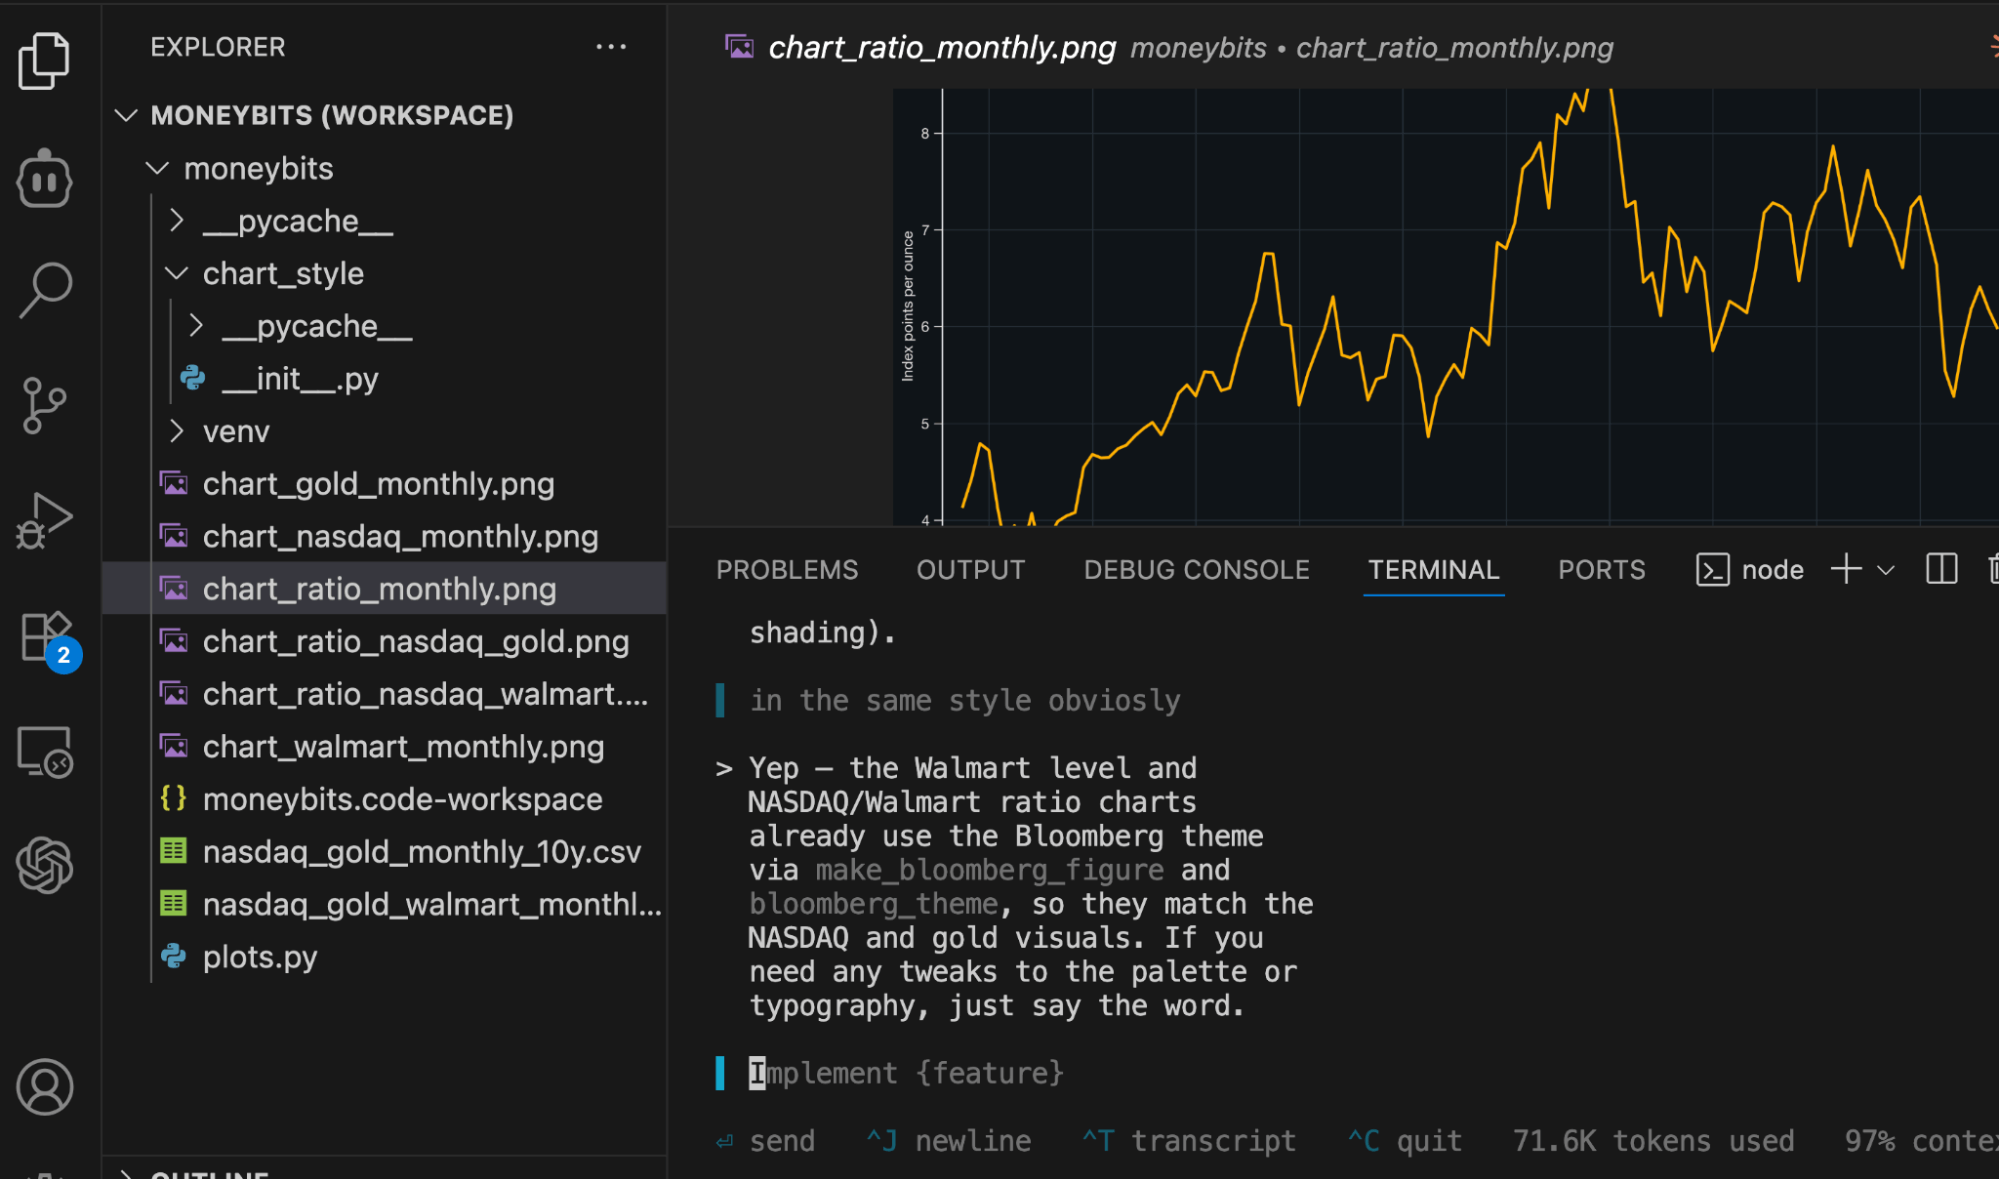Open the new terminal dropdown arrow

pos(1886,570)
